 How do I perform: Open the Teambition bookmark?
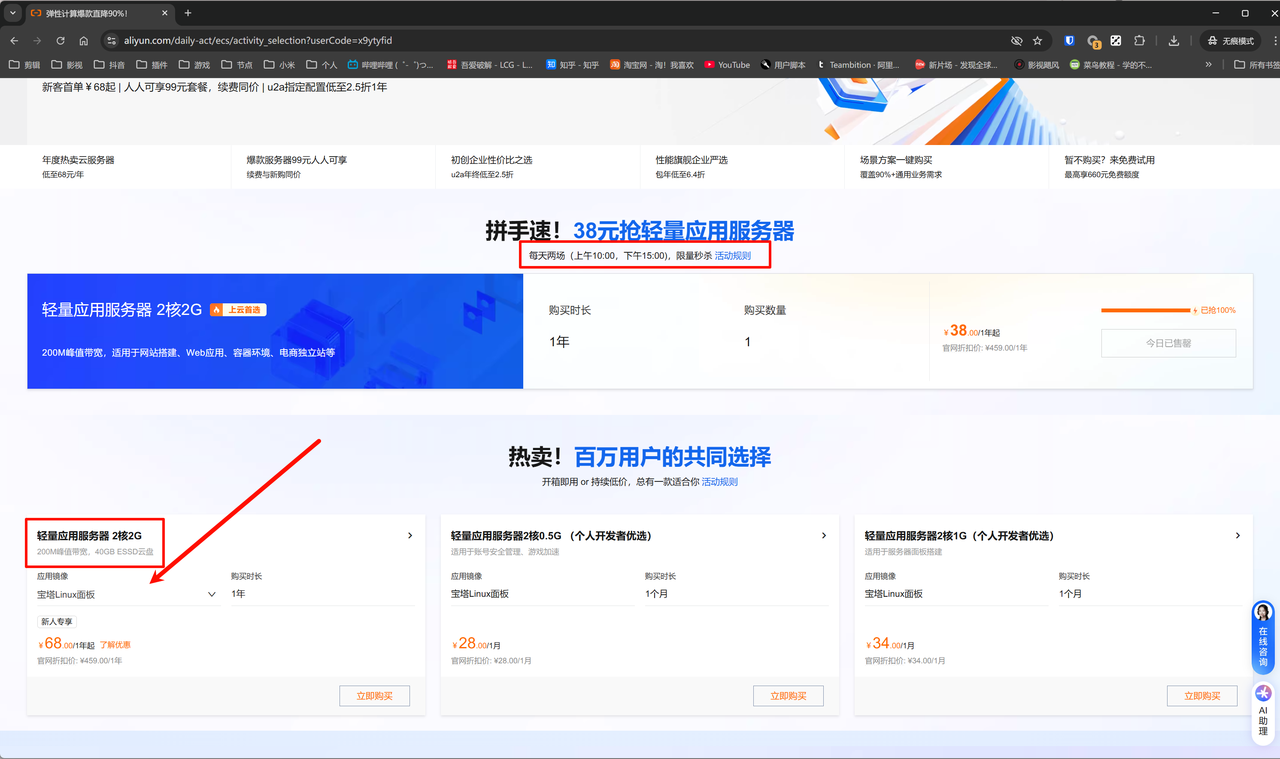click(859, 65)
